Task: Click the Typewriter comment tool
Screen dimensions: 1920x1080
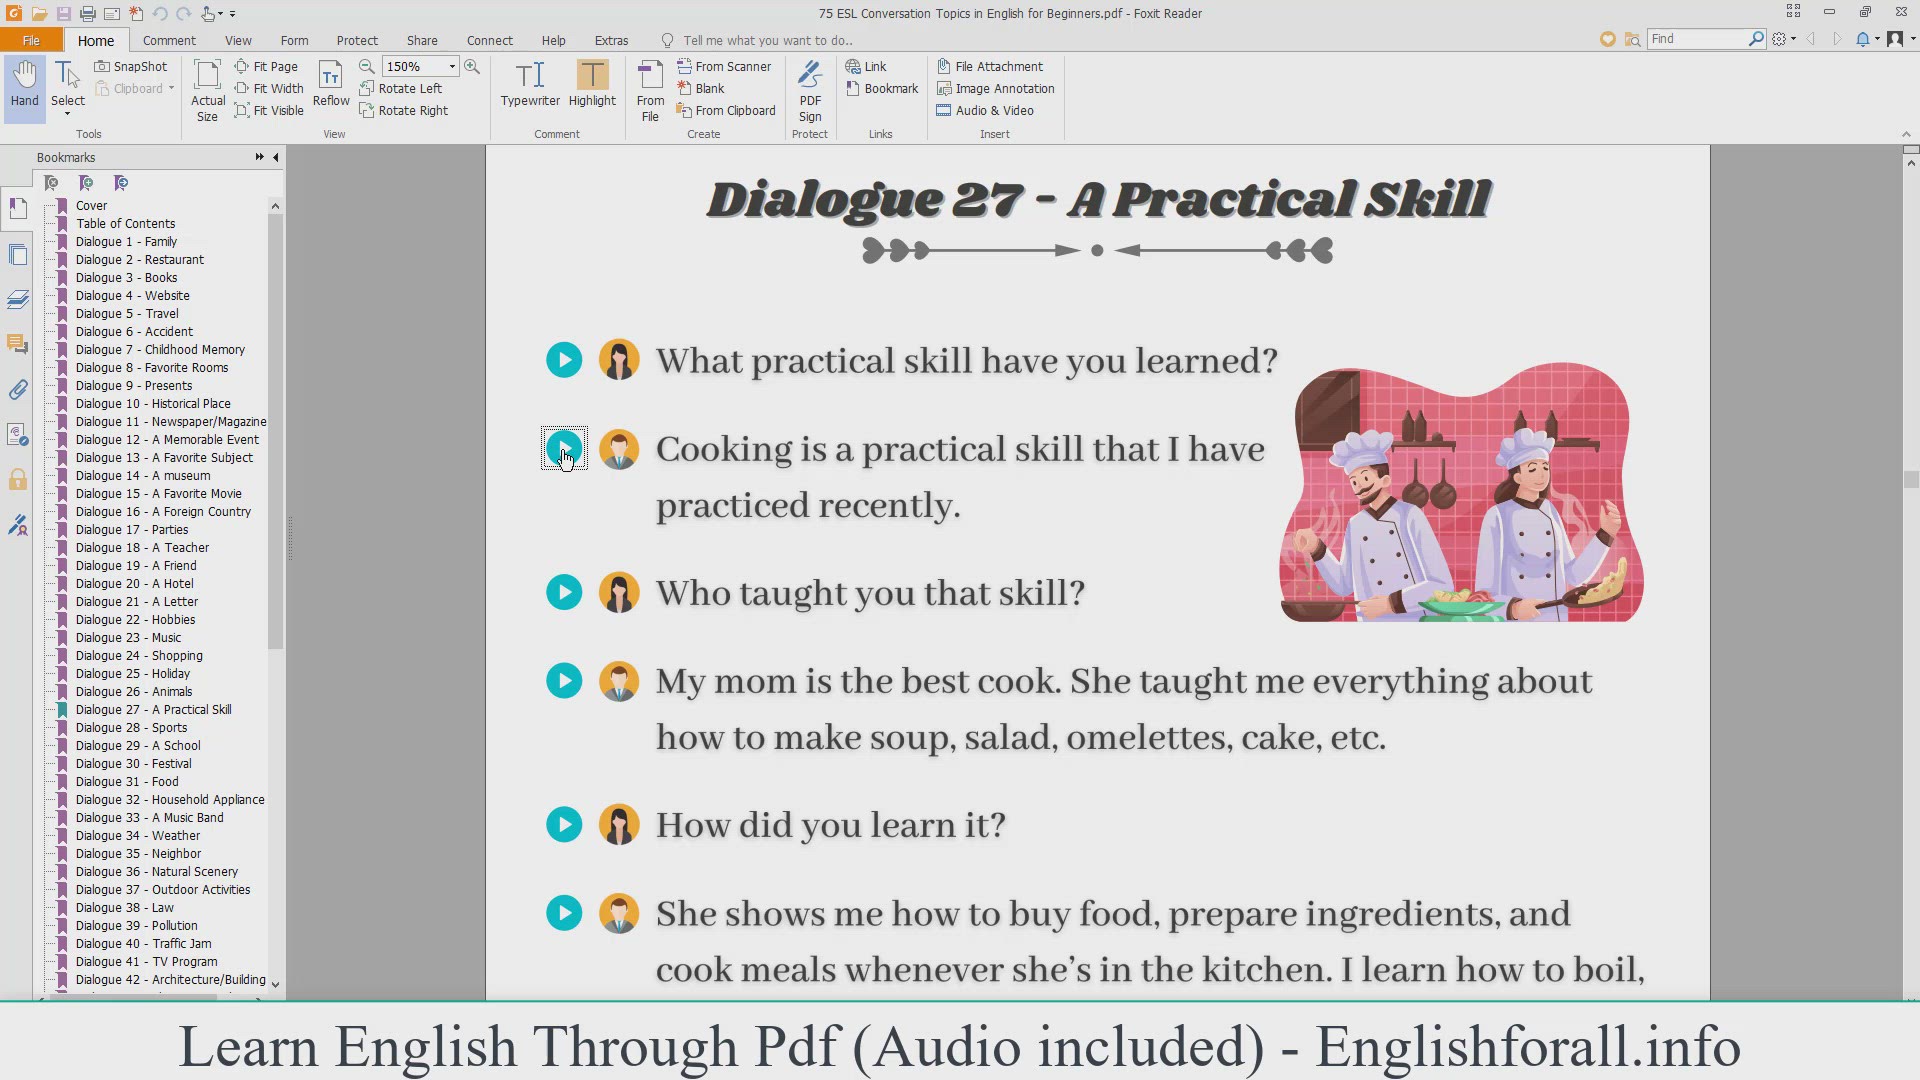Action: (530, 84)
